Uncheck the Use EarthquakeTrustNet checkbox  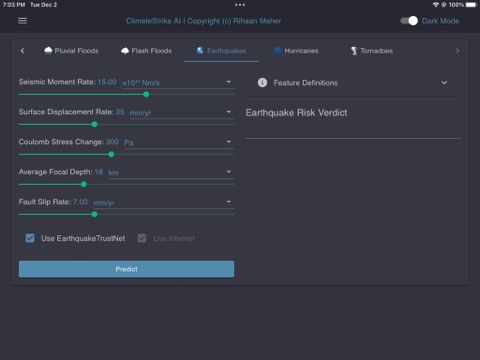pos(30,238)
